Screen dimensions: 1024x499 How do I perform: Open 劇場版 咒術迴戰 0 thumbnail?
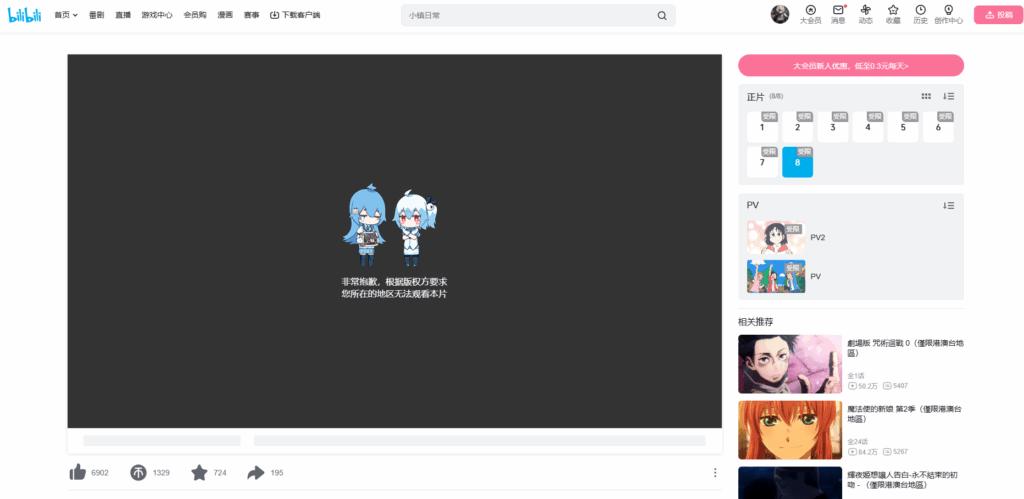click(x=790, y=364)
